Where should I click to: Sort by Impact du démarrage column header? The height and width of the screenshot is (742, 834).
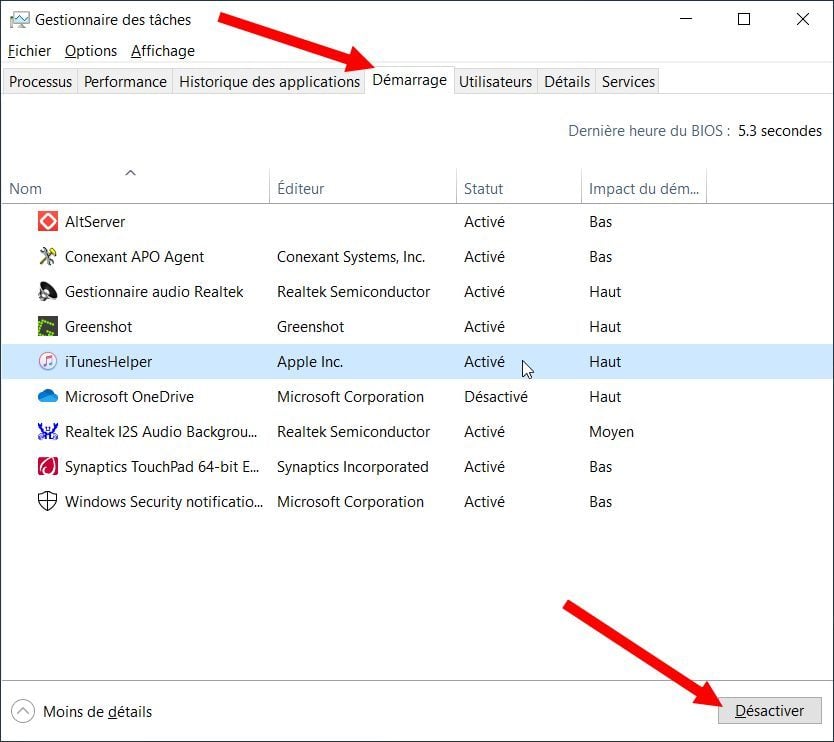(644, 188)
